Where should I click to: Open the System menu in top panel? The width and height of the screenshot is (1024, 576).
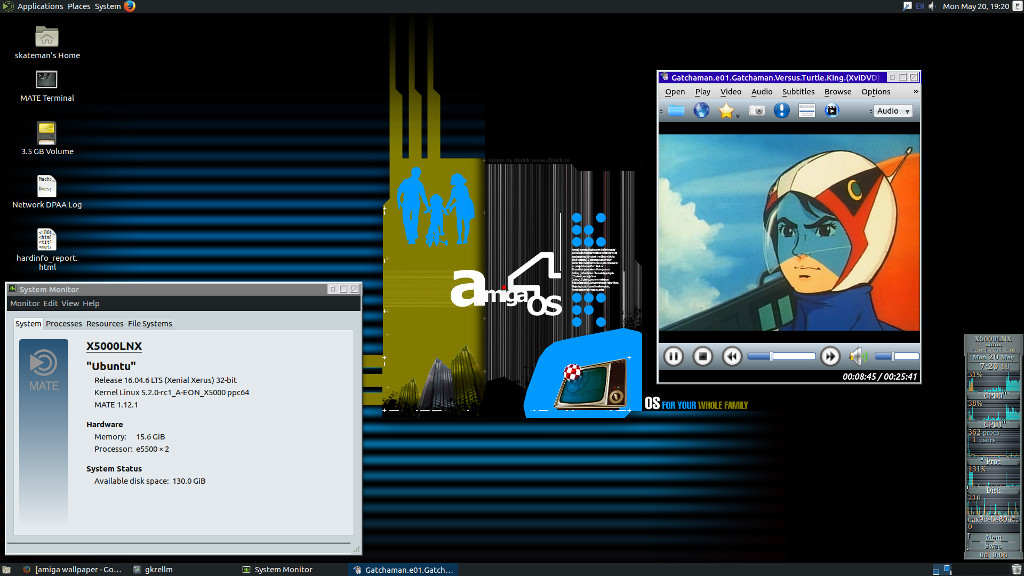coord(108,7)
